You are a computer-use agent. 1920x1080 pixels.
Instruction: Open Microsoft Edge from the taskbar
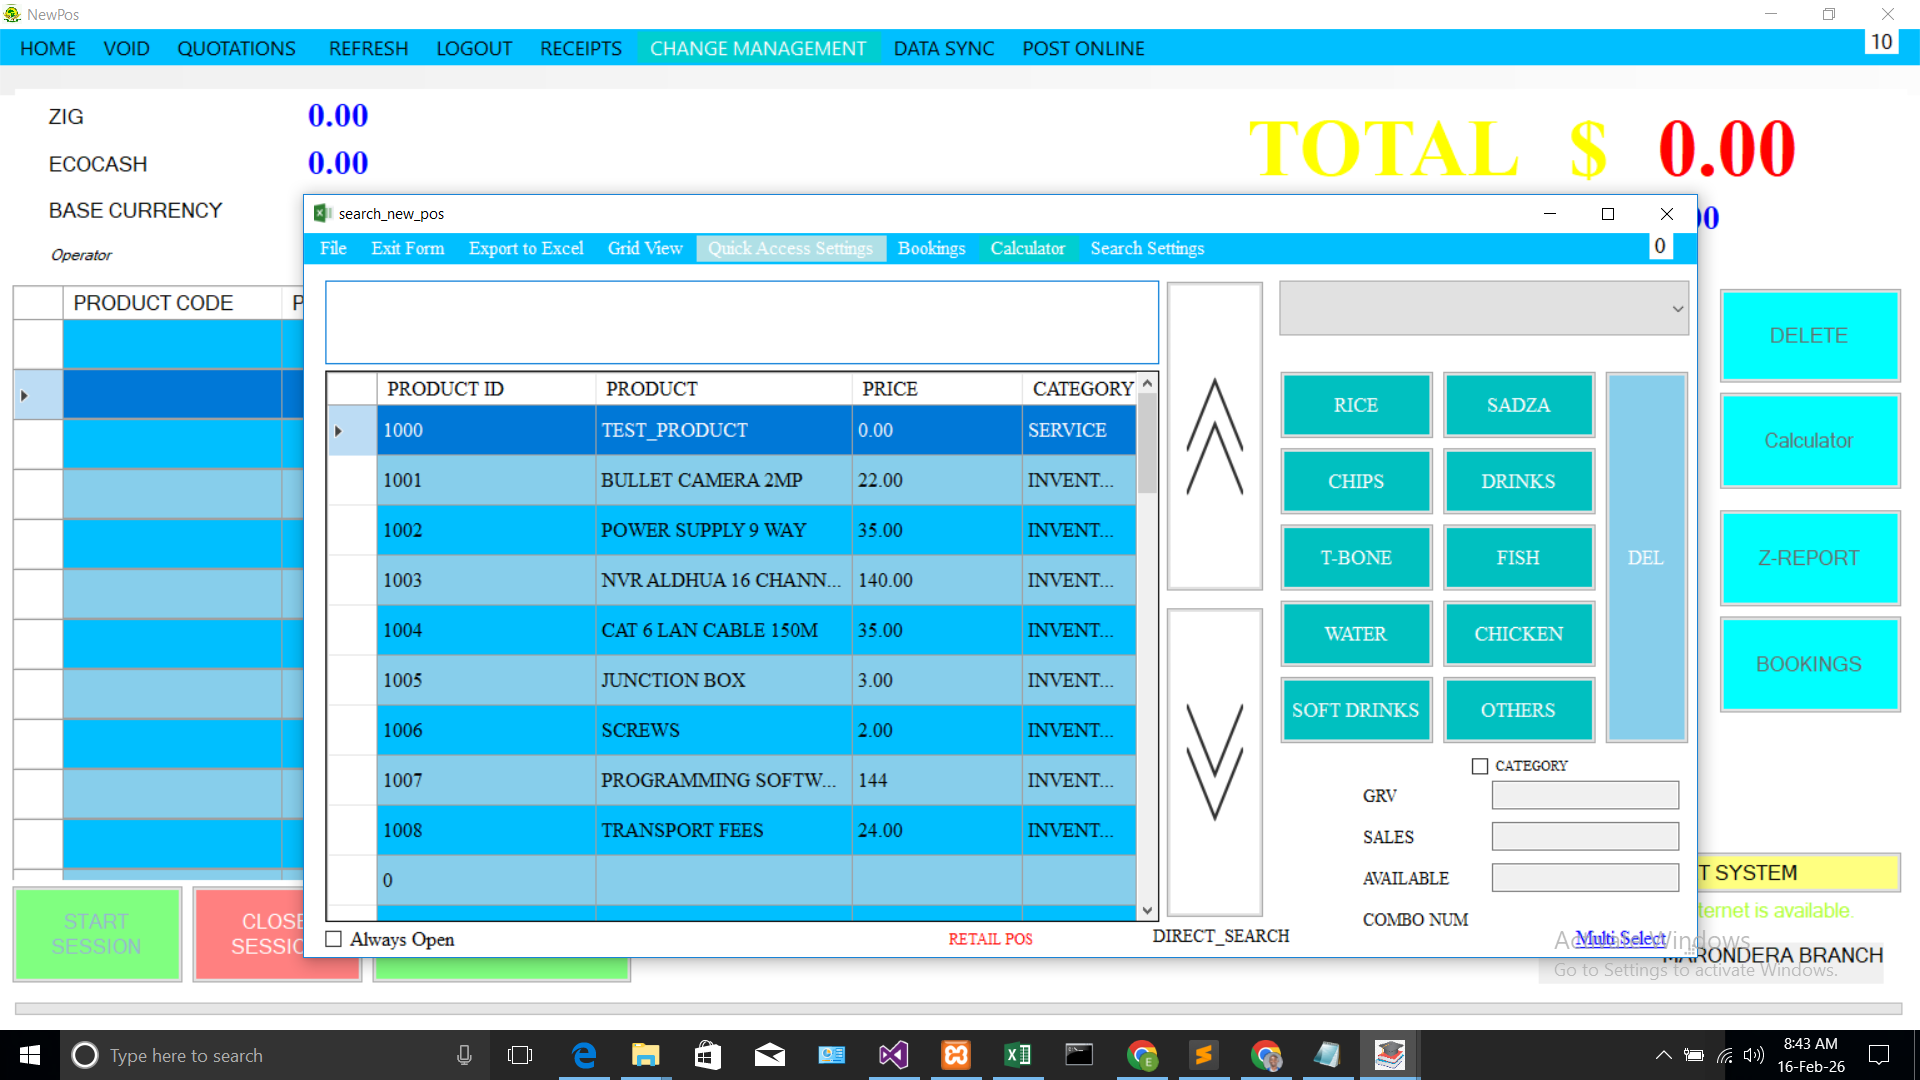pyautogui.click(x=584, y=1055)
